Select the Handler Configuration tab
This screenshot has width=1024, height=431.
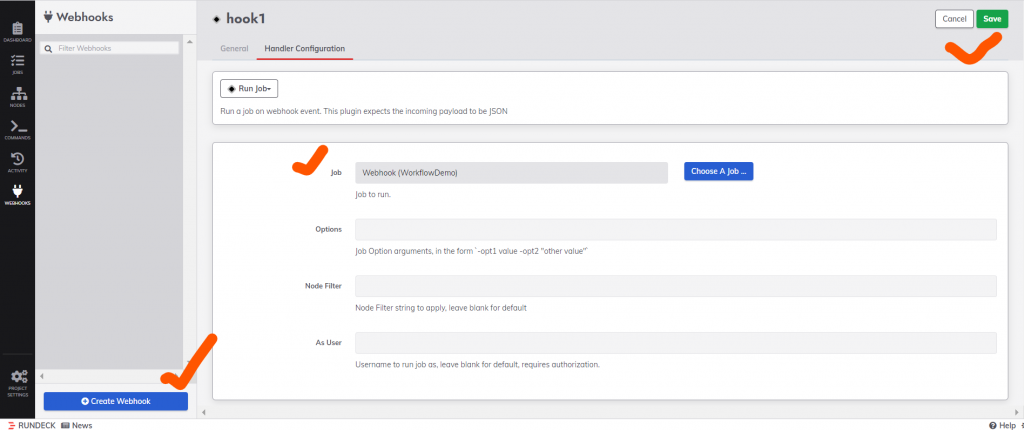(304, 48)
